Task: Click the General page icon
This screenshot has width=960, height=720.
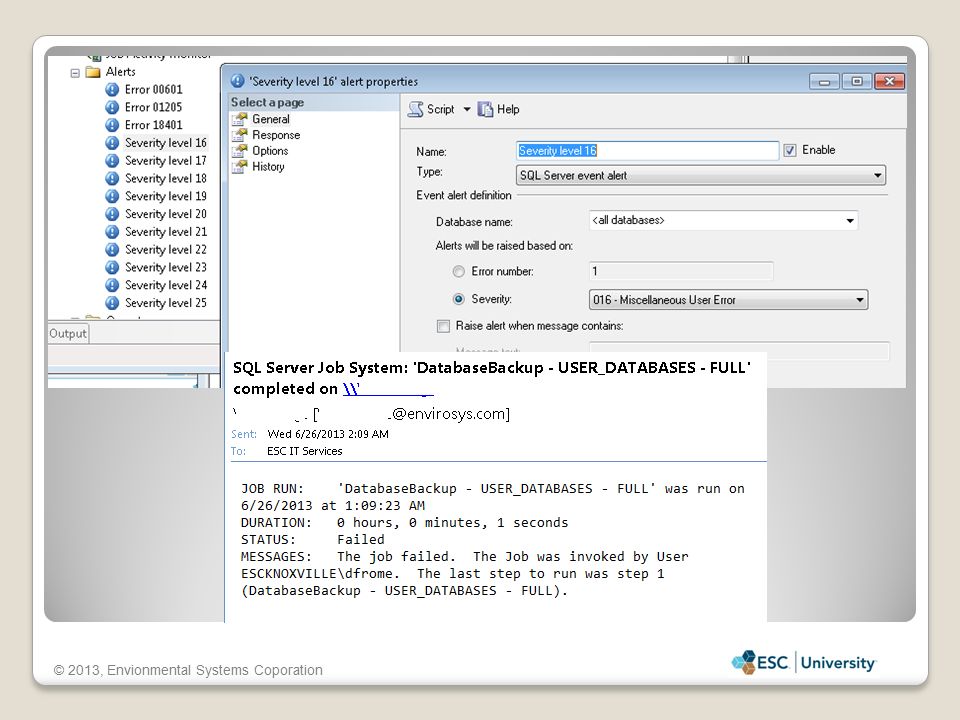Action: [239, 119]
